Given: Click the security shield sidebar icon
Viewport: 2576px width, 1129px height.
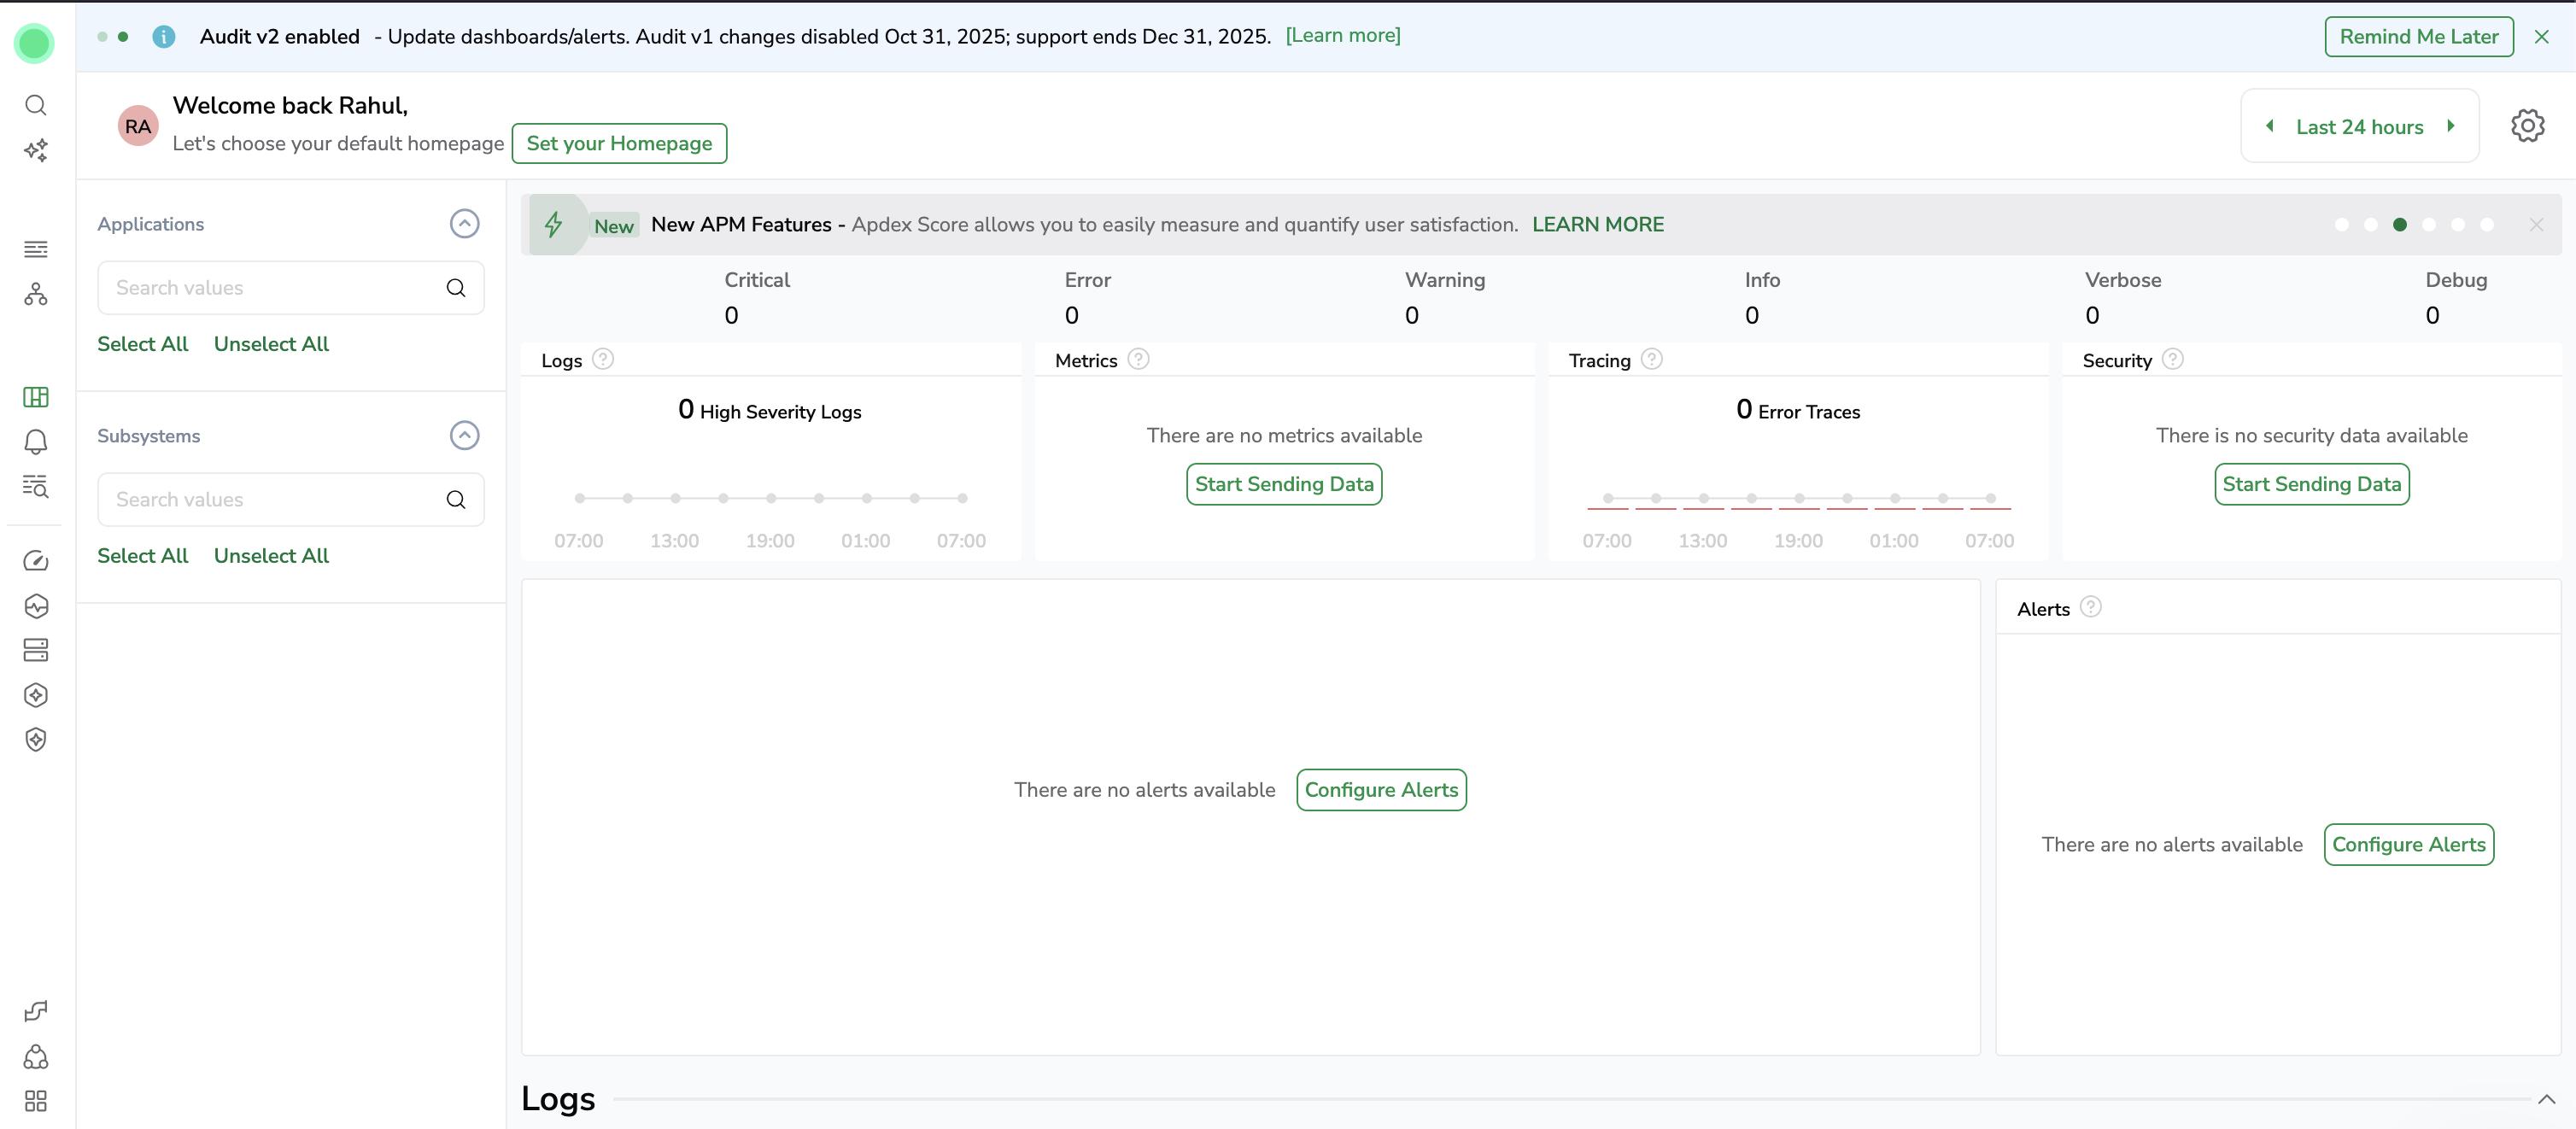Looking at the screenshot, I should coord(36,740).
